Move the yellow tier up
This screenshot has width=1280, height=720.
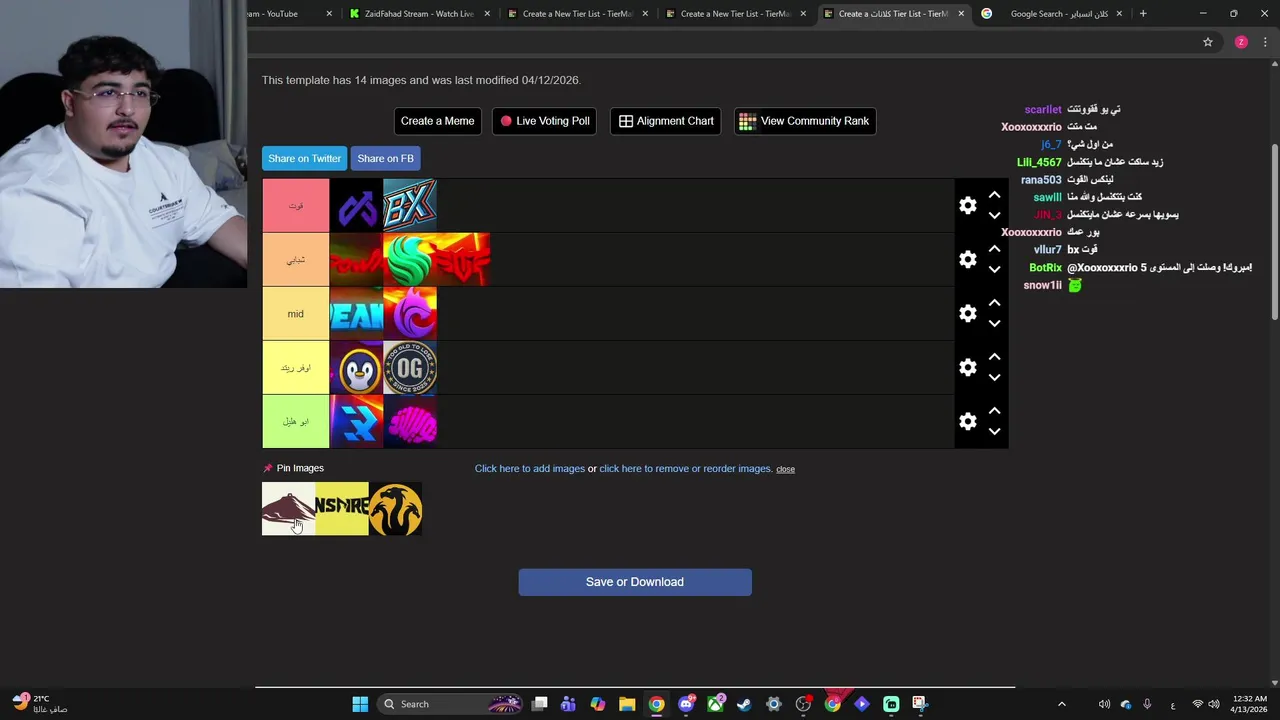click(994, 357)
